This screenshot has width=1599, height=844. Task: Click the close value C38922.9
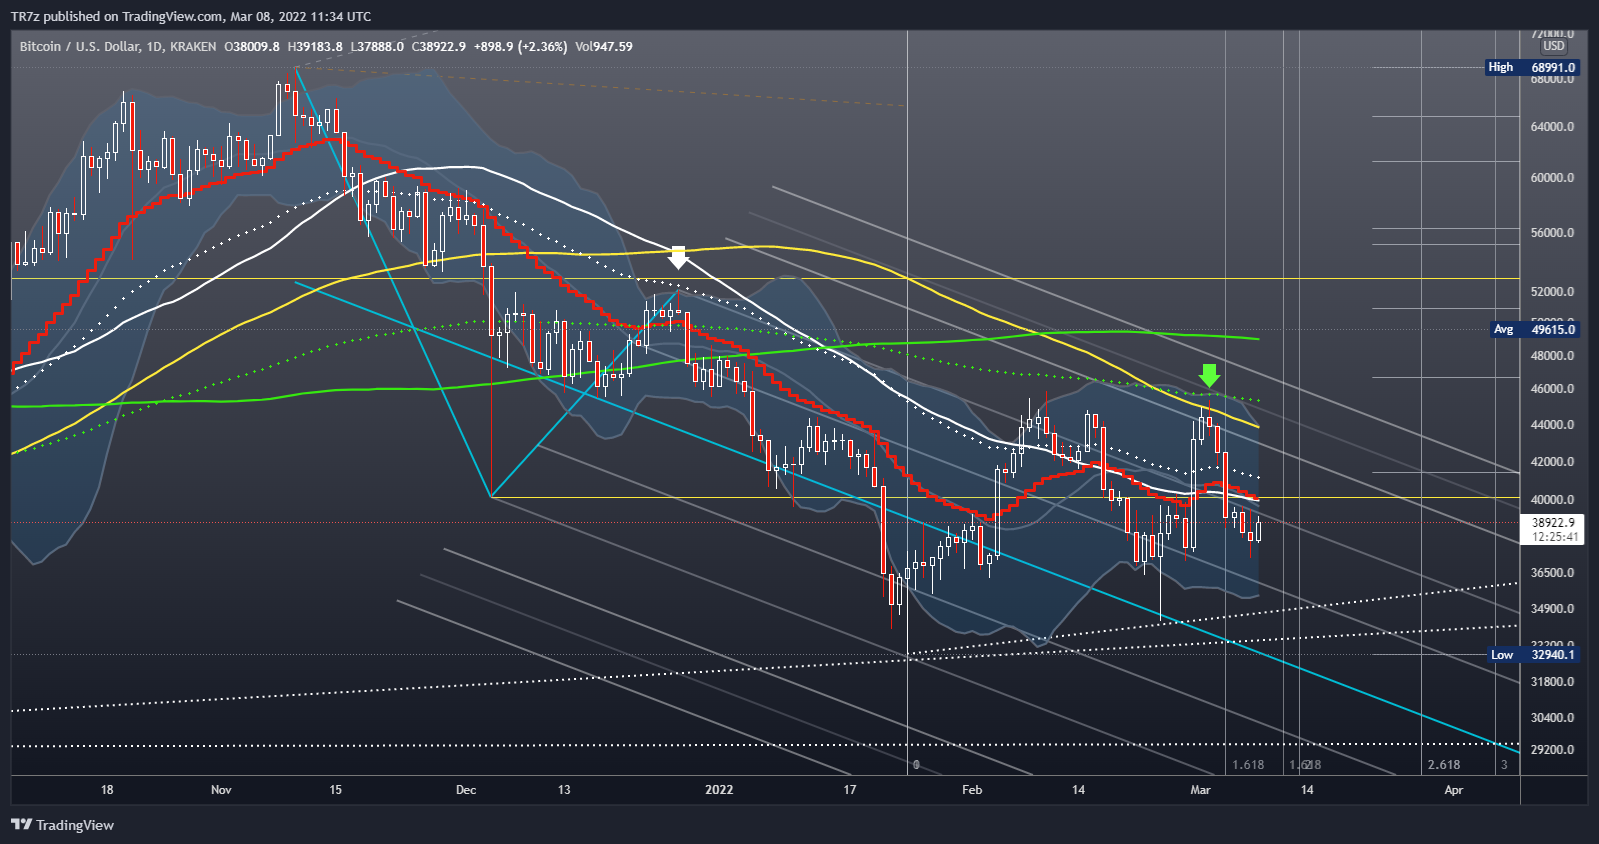click(x=439, y=46)
